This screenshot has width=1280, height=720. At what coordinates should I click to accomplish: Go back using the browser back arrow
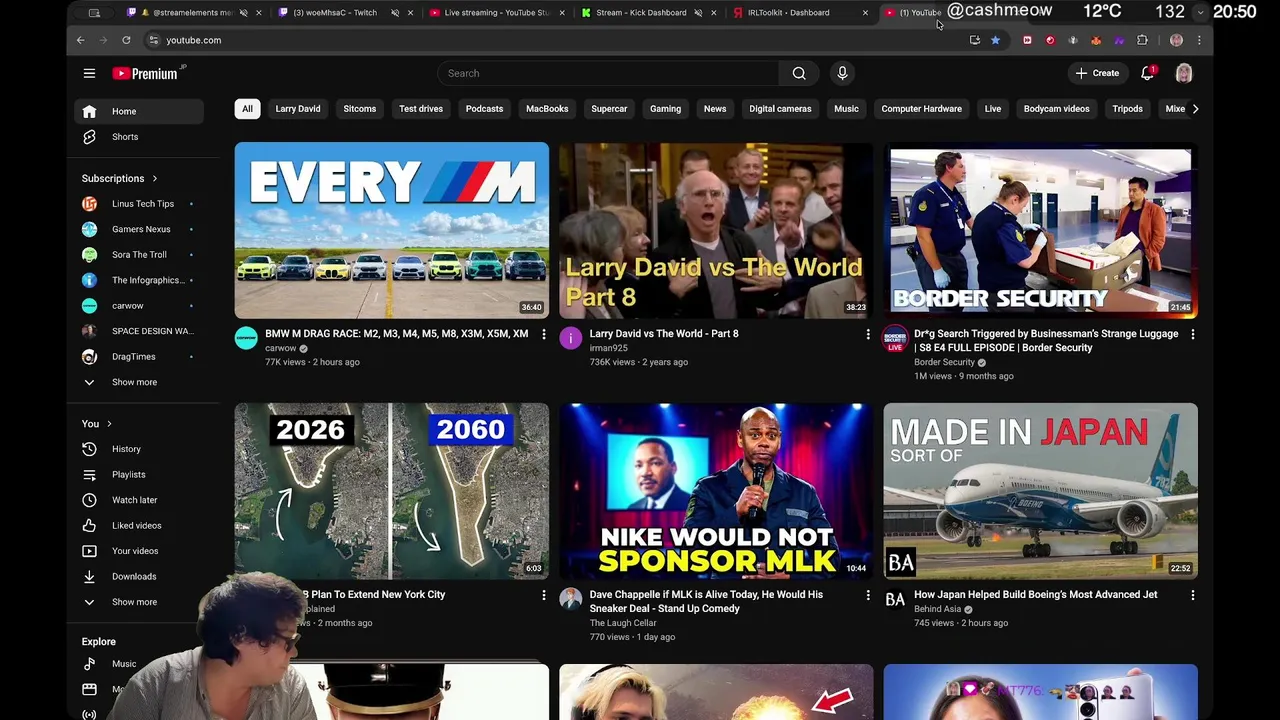(81, 40)
